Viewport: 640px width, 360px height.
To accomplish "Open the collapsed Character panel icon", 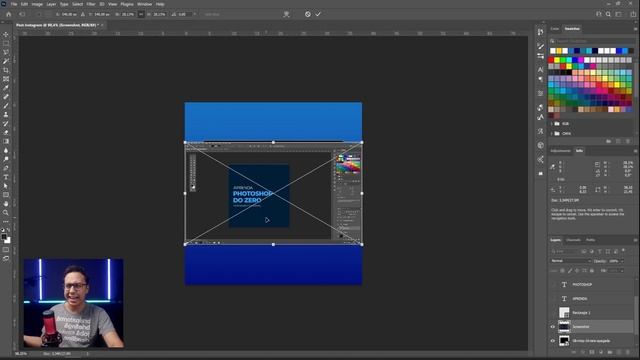I will 540,70.
